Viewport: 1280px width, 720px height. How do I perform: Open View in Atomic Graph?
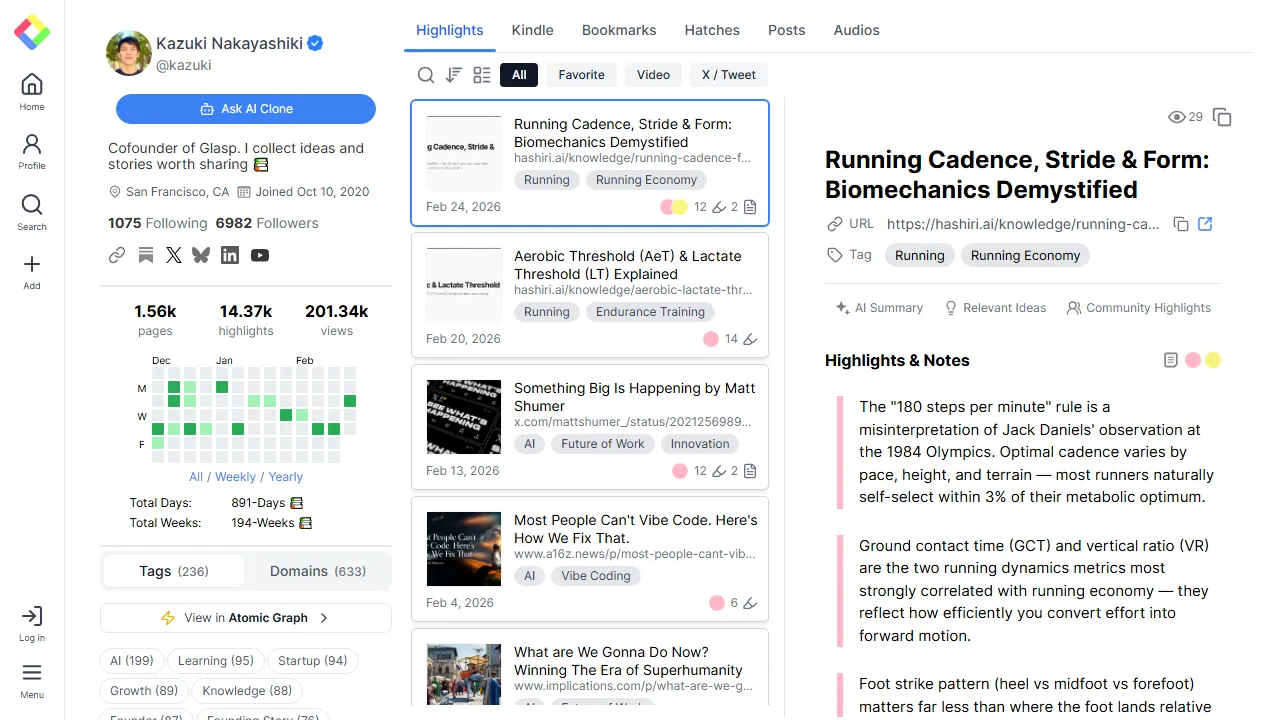pyautogui.click(x=246, y=618)
